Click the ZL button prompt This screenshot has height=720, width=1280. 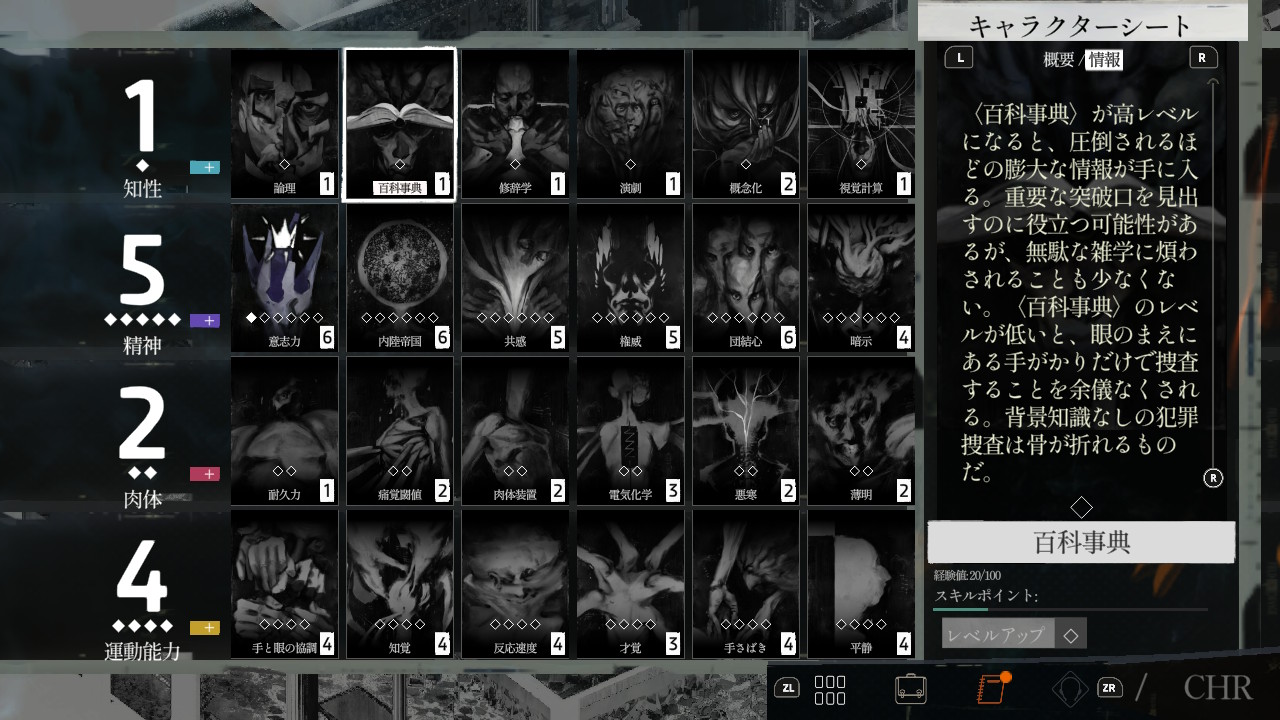point(788,687)
